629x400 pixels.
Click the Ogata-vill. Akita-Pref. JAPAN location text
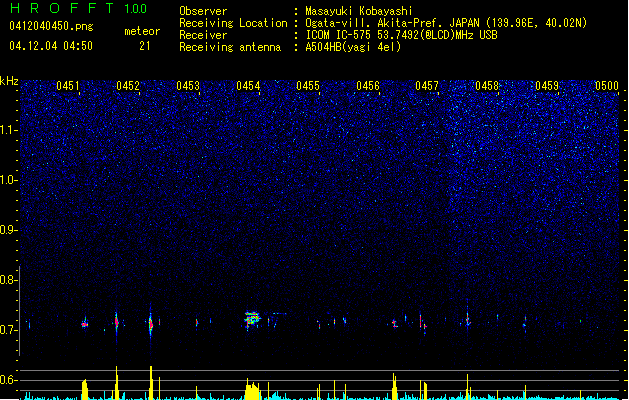click(x=446, y=23)
